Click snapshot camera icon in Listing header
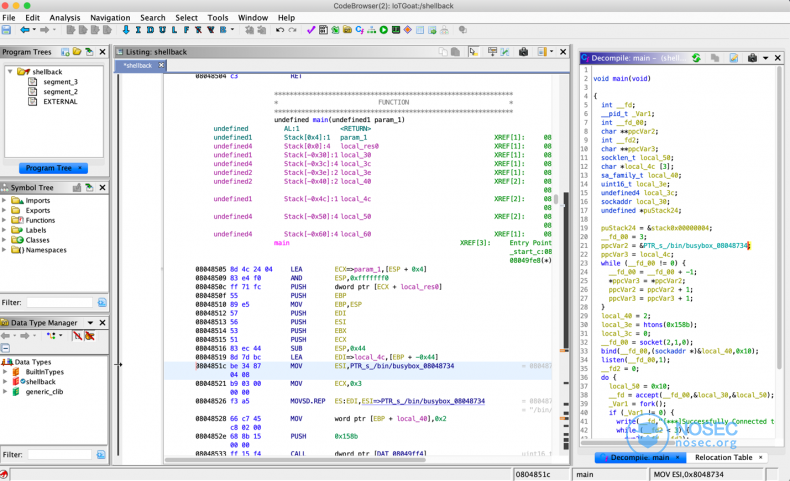This screenshot has height=481, width=790. (x=523, y=52)
